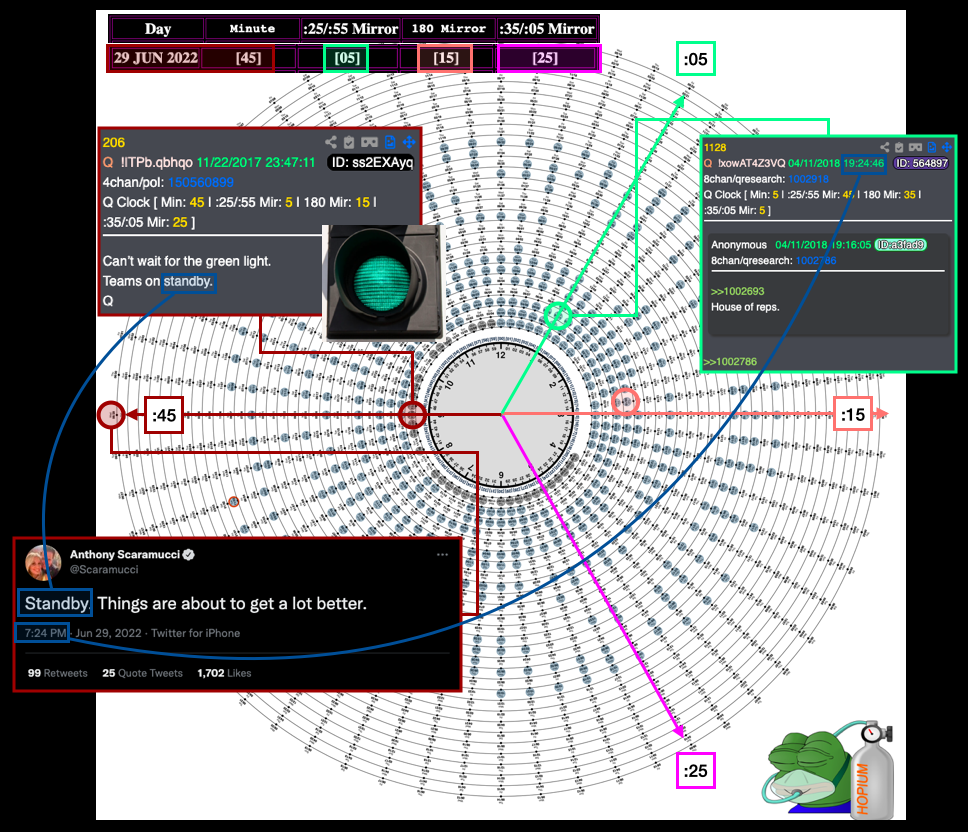
Task: Click the clipboard-check icon on post 206
Action: coord(349,142)
